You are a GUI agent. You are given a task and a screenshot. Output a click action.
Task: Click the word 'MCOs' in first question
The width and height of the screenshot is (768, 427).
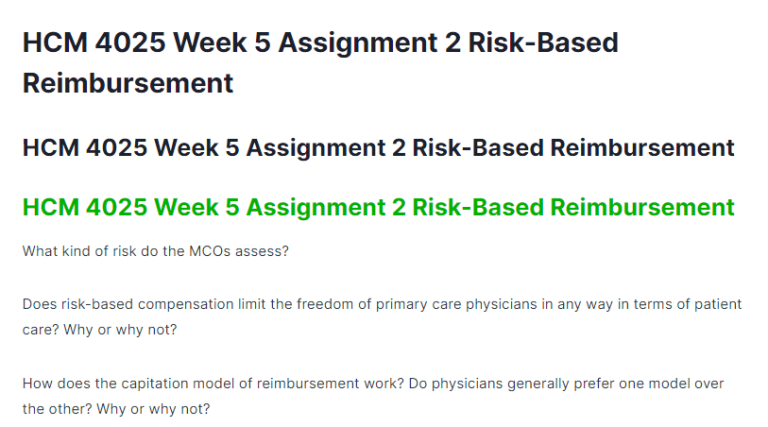point(210,251)
